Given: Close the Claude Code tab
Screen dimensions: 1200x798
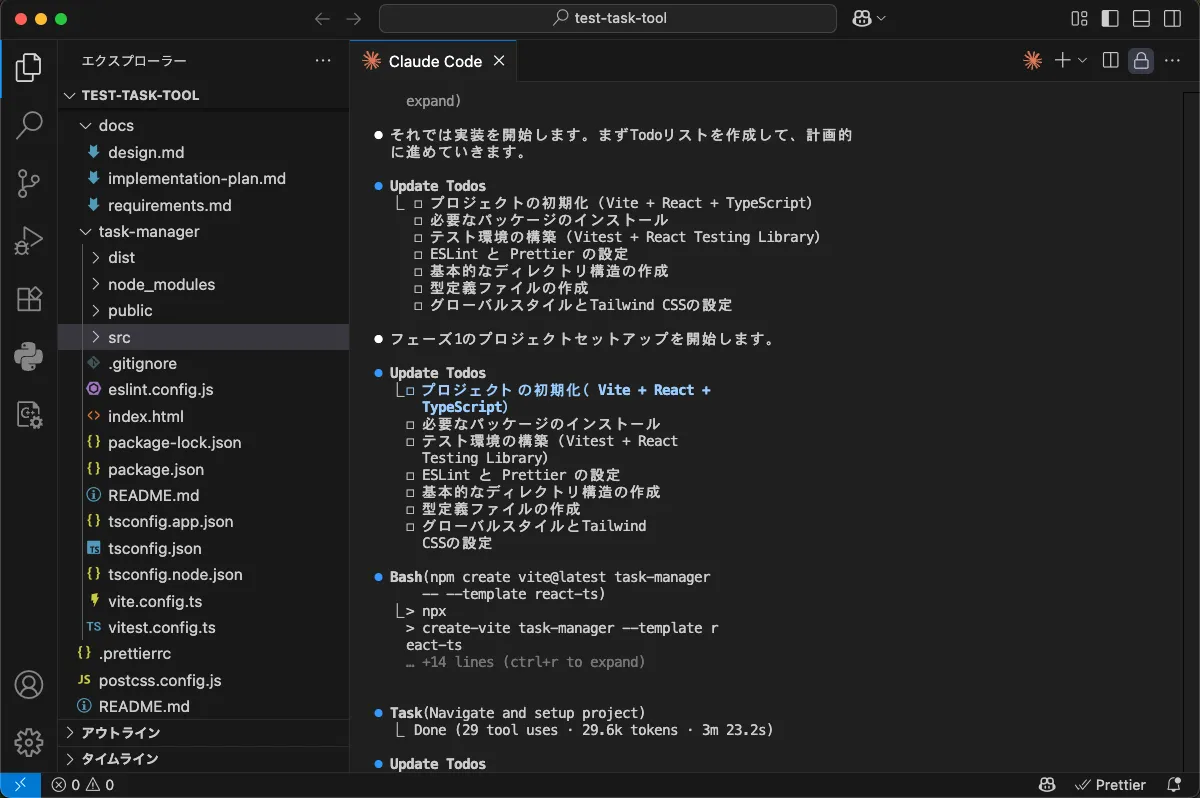Looking at the screenshot, I should (499, 61).
